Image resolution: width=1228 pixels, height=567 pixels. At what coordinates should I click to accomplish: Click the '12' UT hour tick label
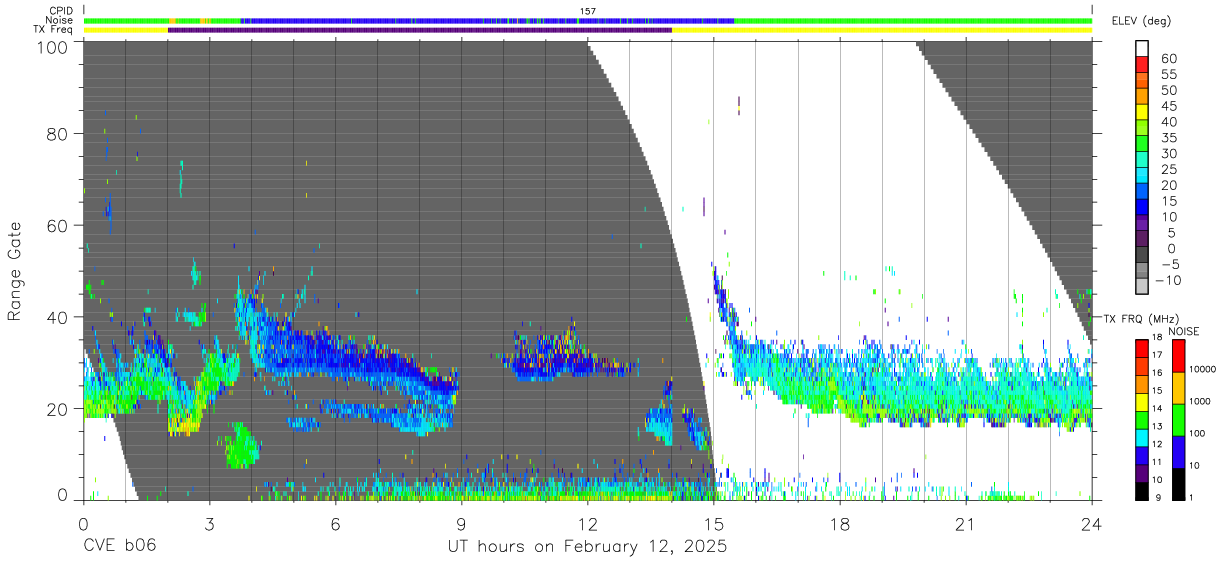point(587,525)
